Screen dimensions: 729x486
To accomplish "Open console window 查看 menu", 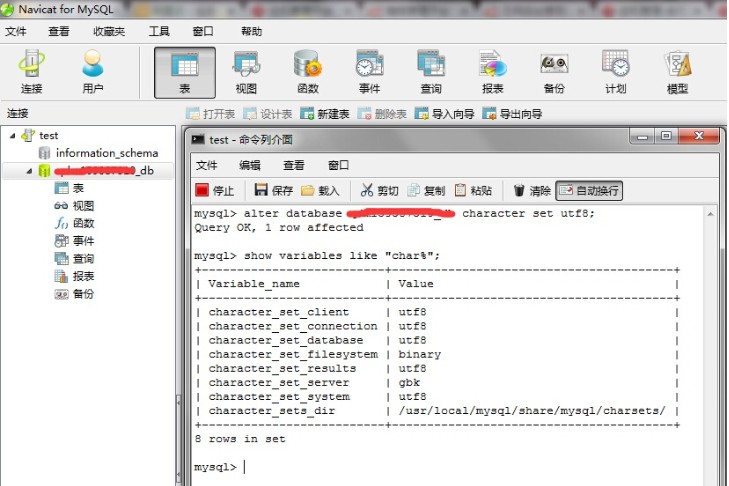I will pyautogui.click(x=293, y=165).
